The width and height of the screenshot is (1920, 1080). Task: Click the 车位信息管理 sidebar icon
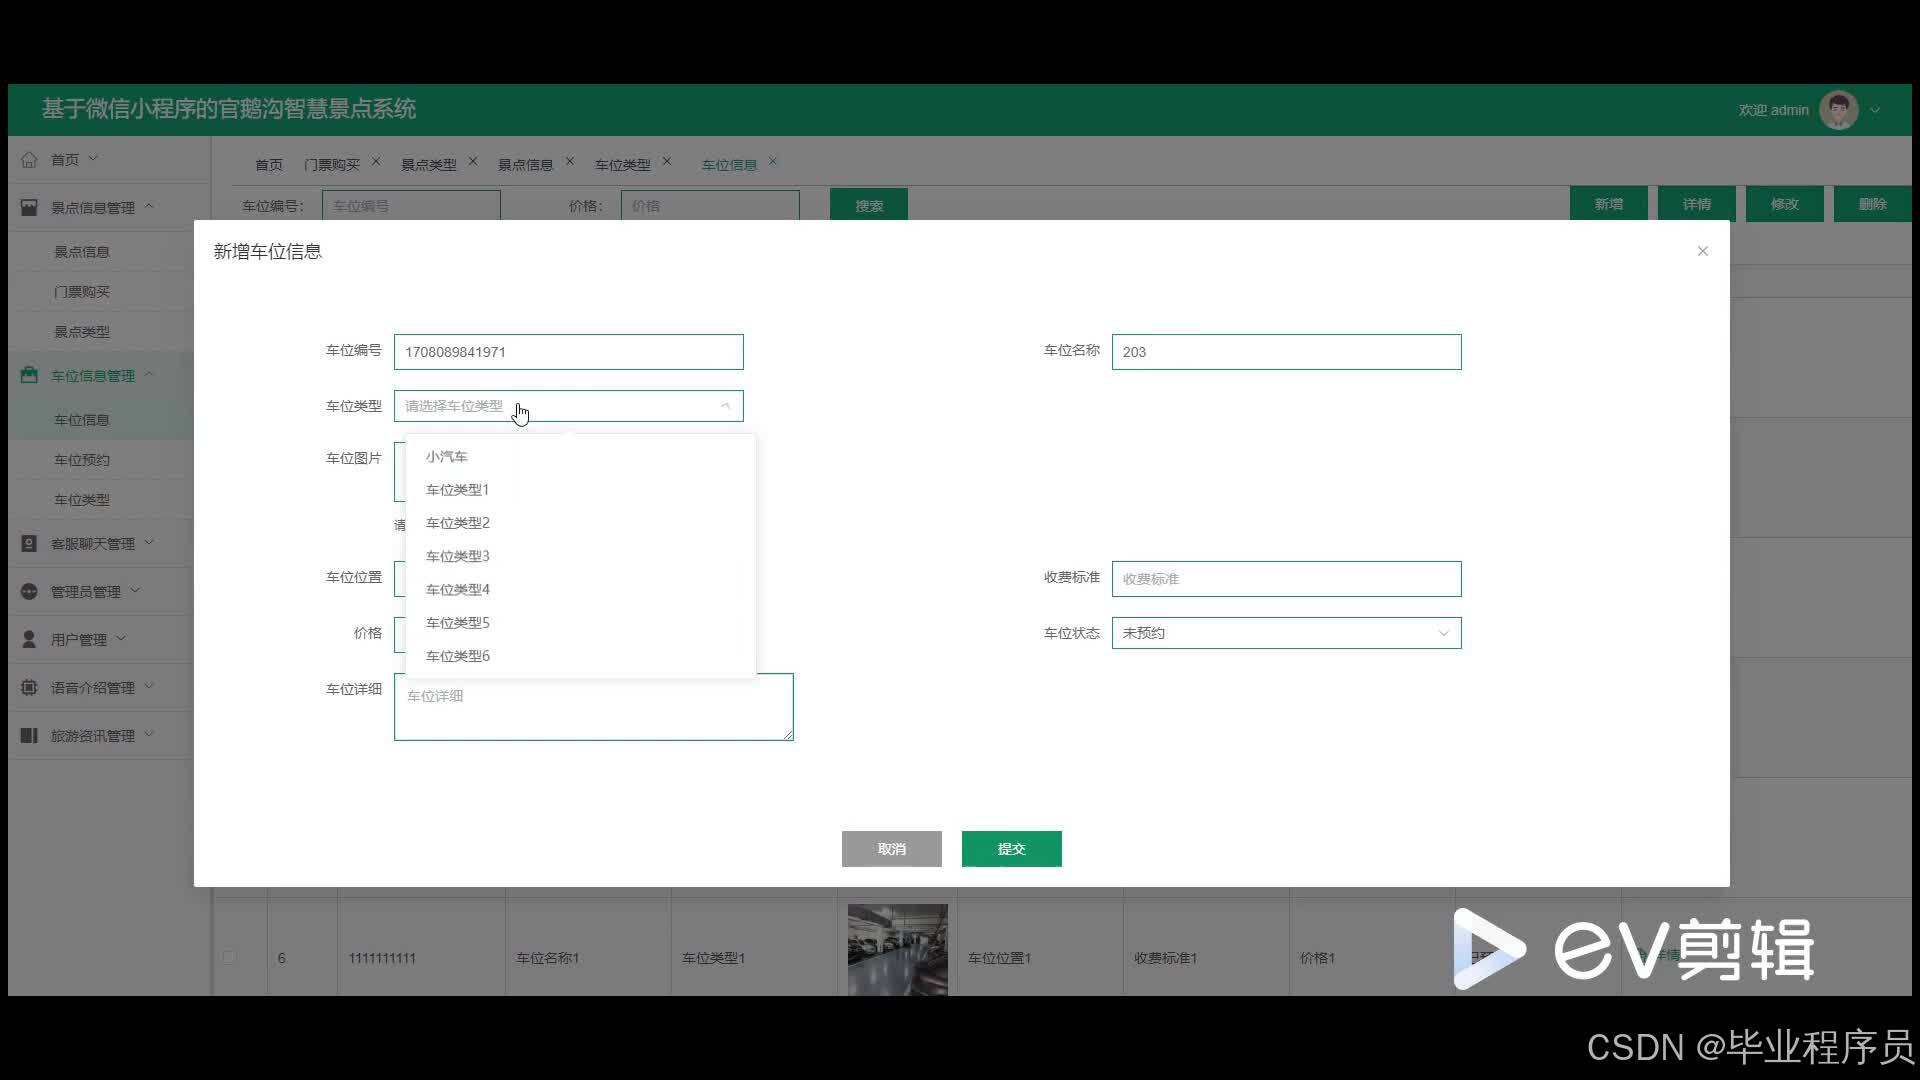click(x=29, y=376)
